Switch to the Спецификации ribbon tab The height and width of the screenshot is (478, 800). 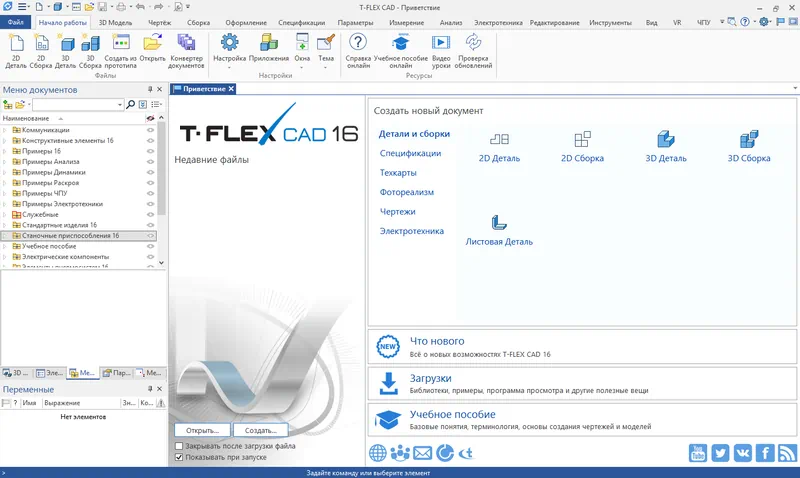coord(302,22)
